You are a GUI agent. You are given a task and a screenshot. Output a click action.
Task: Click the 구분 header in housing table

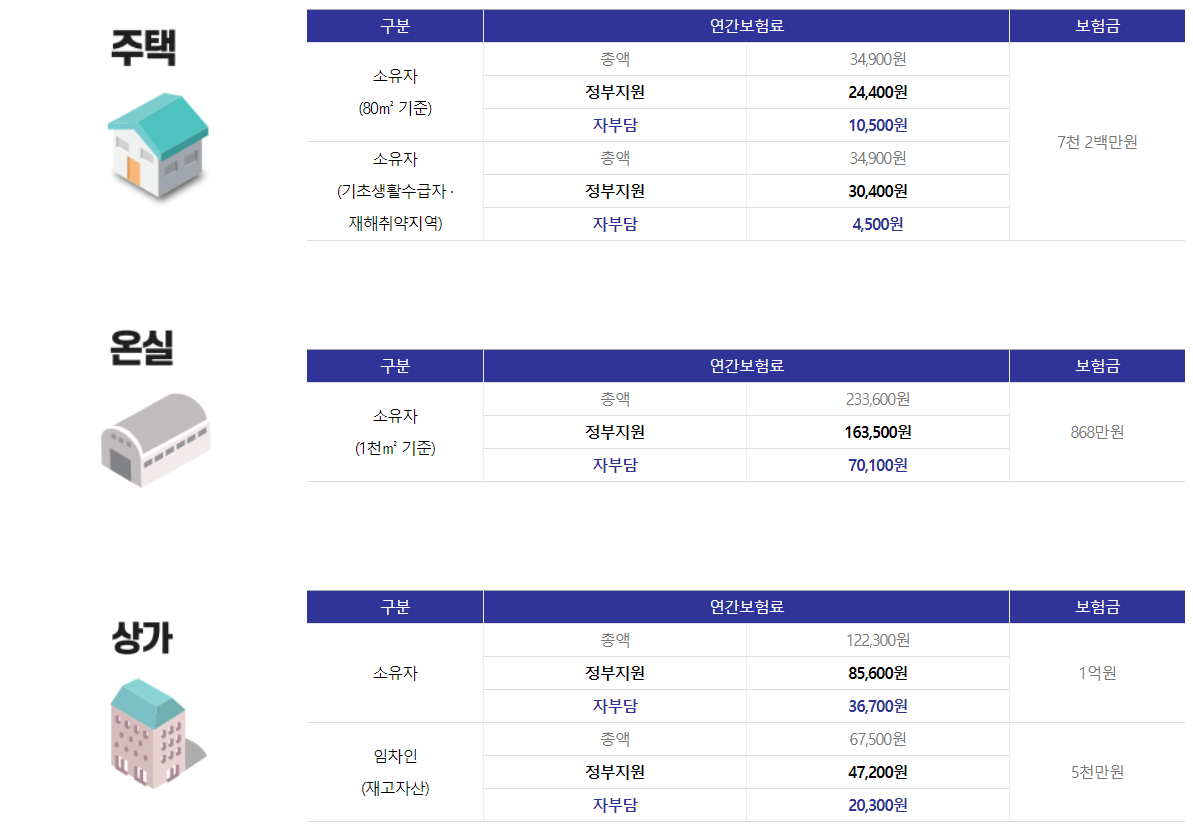[x=395, y=26]
